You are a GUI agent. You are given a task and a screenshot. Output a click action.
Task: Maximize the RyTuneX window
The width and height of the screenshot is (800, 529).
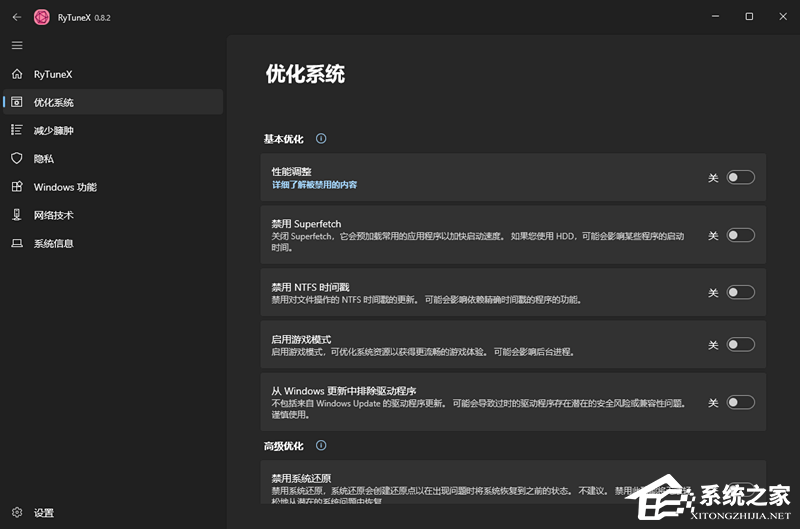749,16
